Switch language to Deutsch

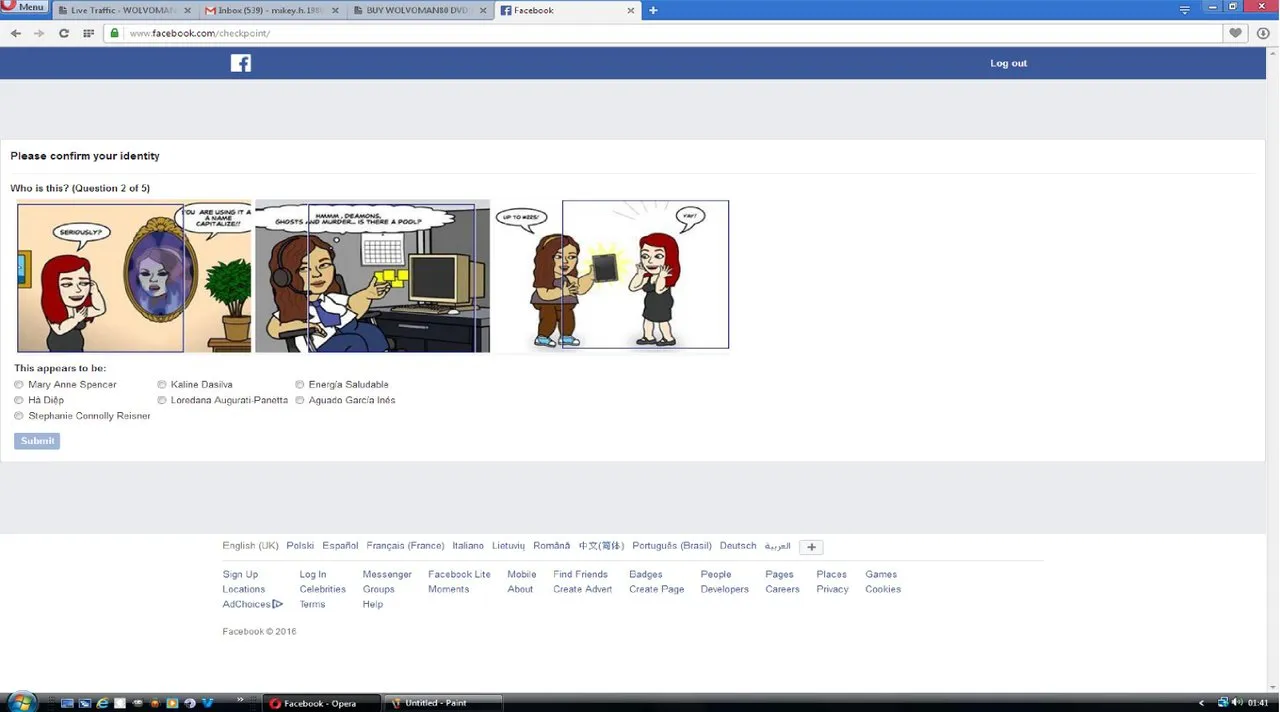click(x=738, y=546)
